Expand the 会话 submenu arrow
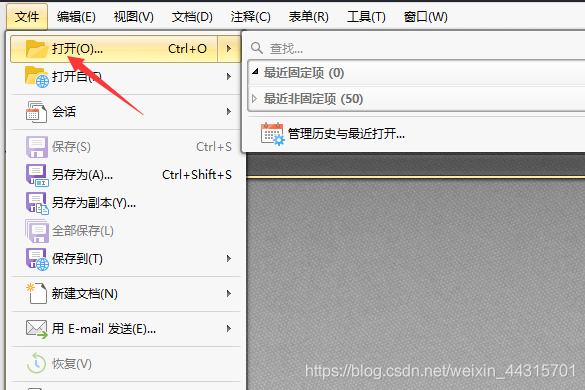Image resolution: width=585 pixels, height=390 pixels. coord(229,112)
